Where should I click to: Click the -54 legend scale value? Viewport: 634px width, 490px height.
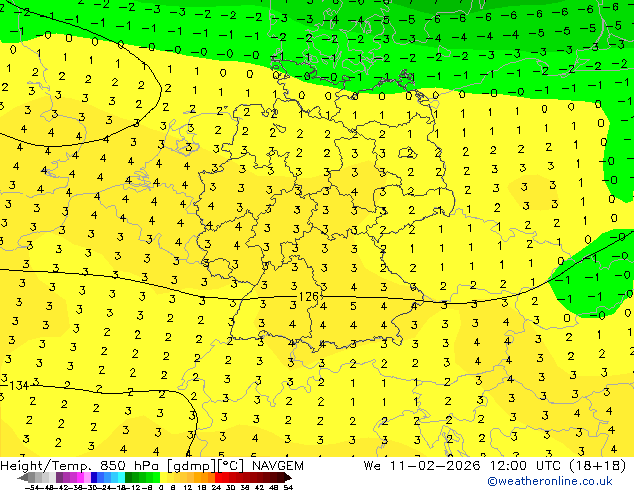[x=32, y=487]
